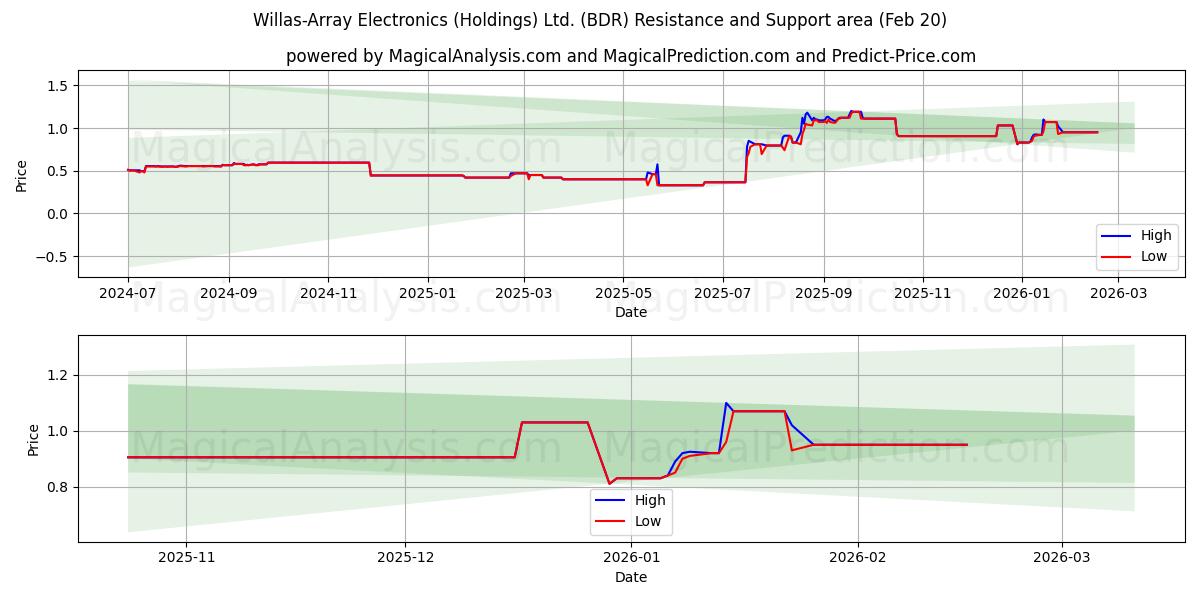Click the 'Date' axis label under upper chart
The height and width of the screenshot is (600, 1200).
pyautogui.click(x=631, y=313)
